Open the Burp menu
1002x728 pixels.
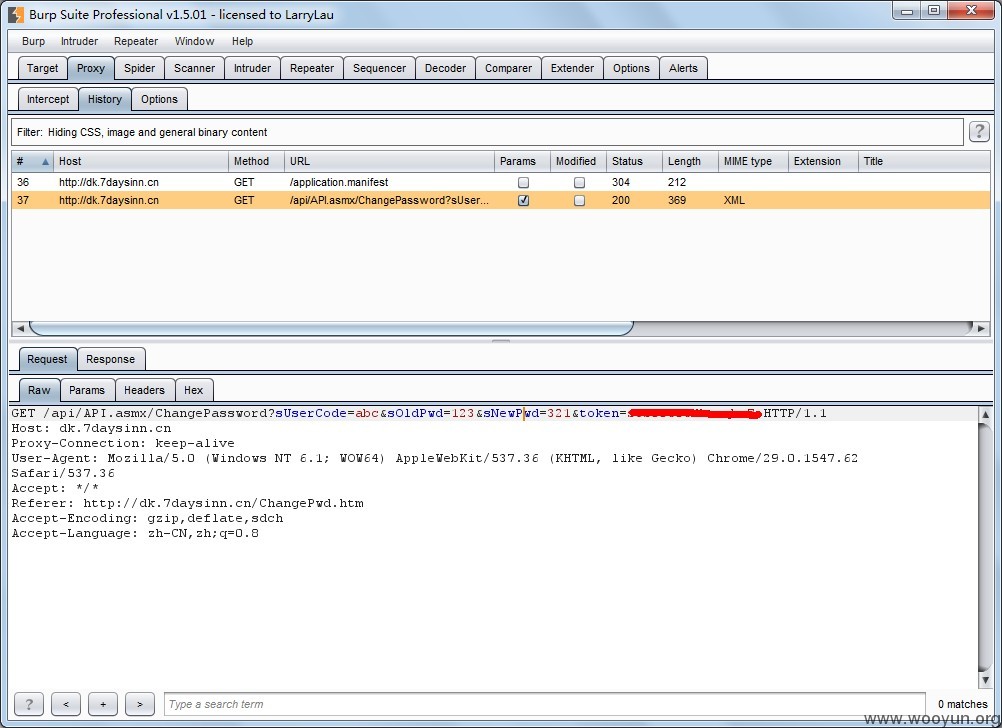click(x=33, y=41)
